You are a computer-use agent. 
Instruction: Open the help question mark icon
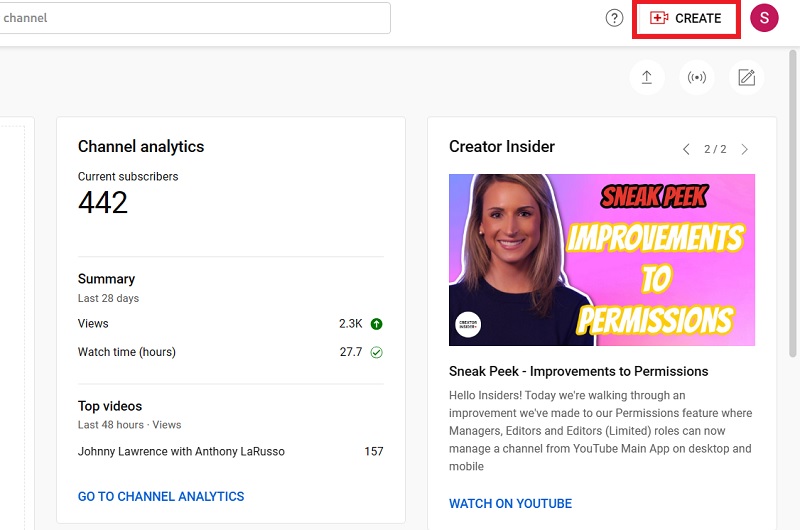tap(614, 18)
